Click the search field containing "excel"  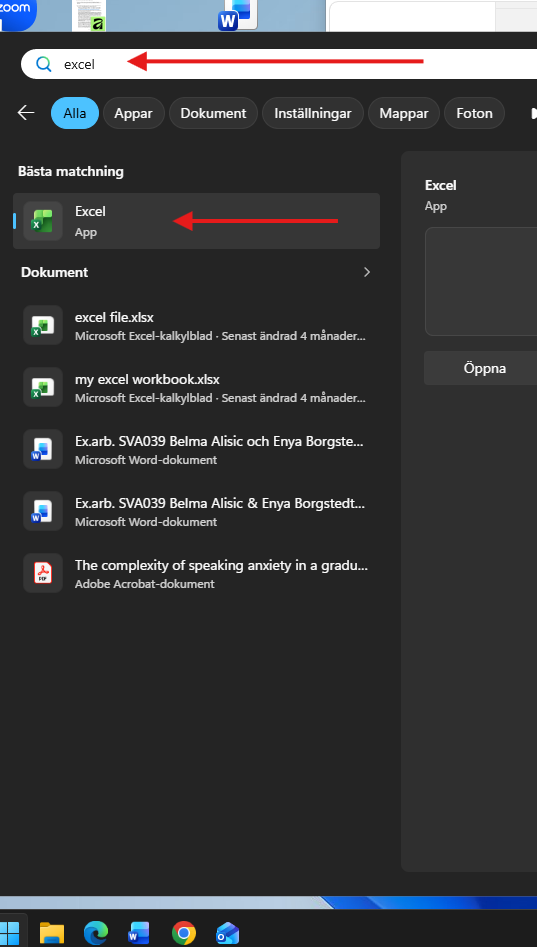(279, 64)
